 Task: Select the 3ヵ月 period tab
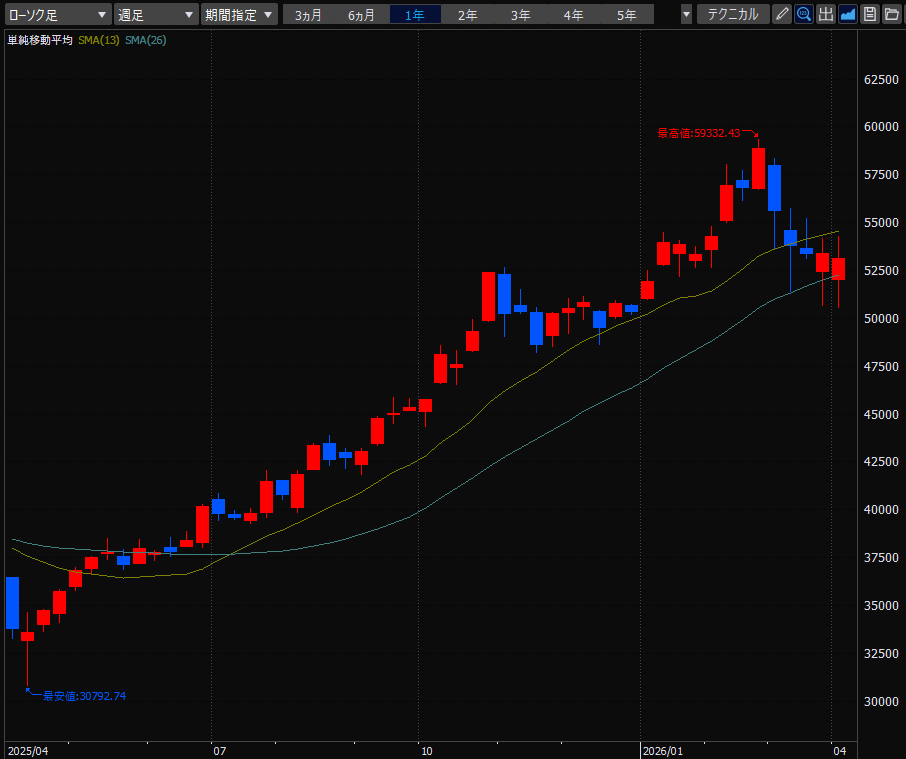[x=309, y=15]
